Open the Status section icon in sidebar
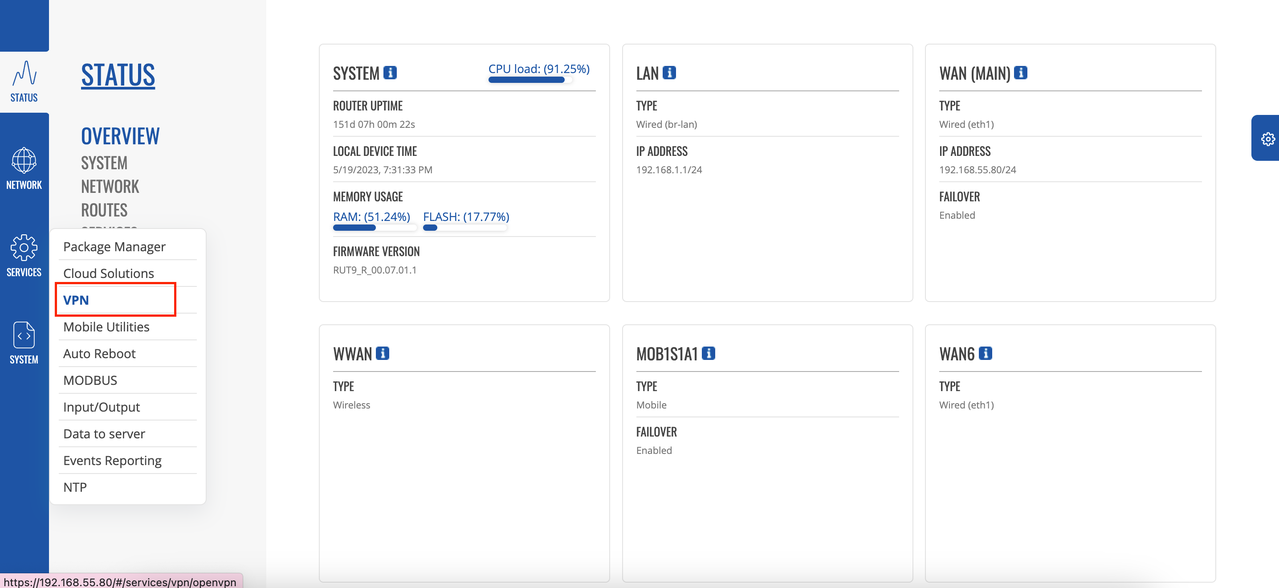This screenshot has width=1279, height=588. (24, 76)
